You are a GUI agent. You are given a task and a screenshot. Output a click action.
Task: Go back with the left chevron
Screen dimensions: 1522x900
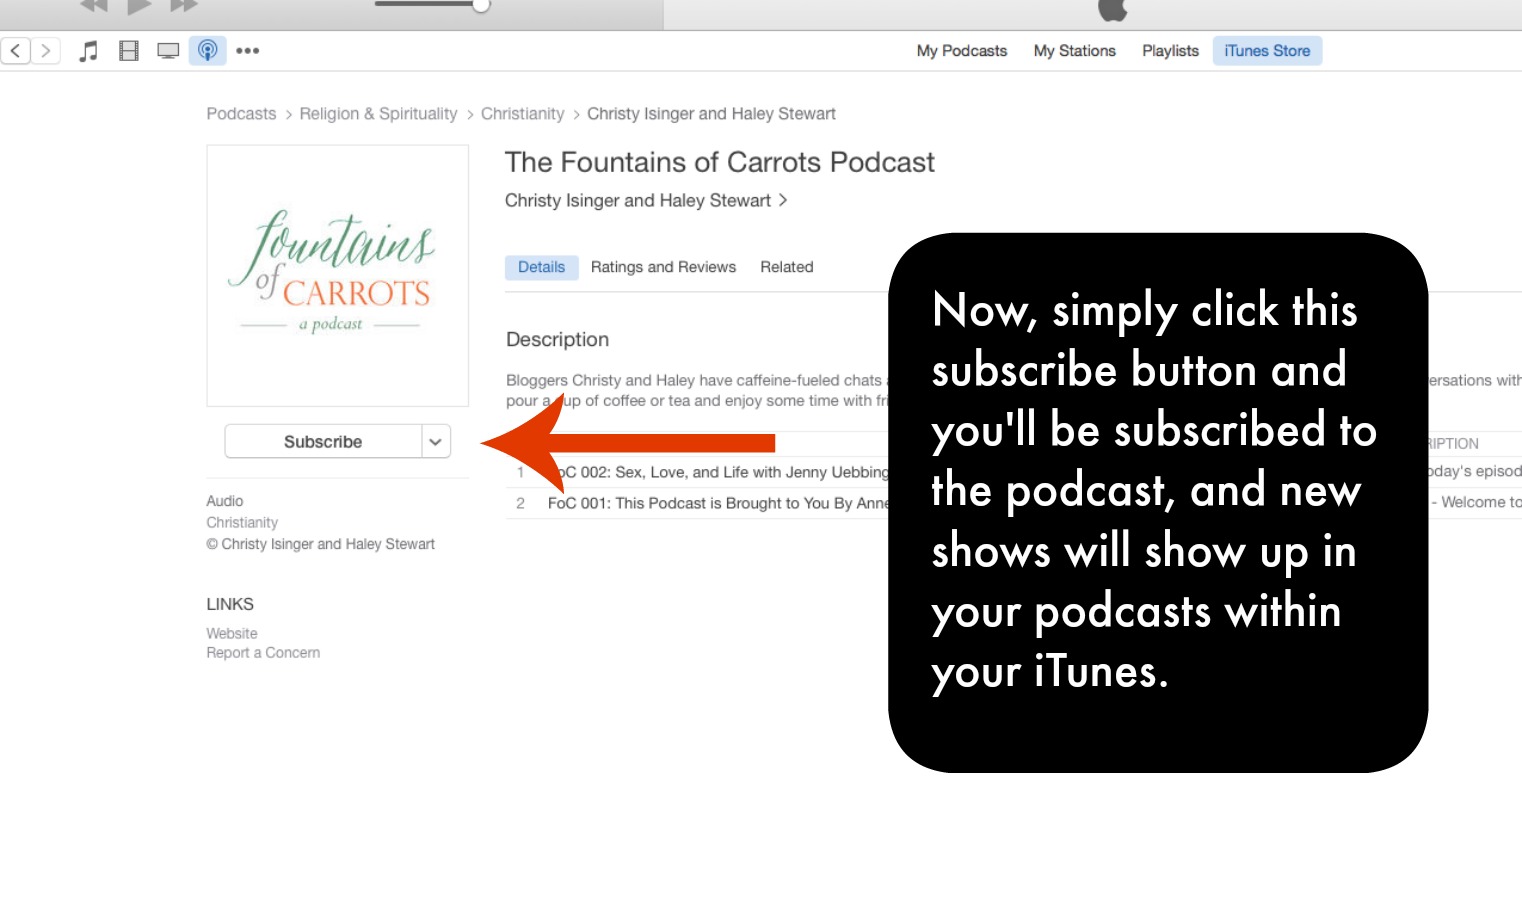tap(16, 50)
